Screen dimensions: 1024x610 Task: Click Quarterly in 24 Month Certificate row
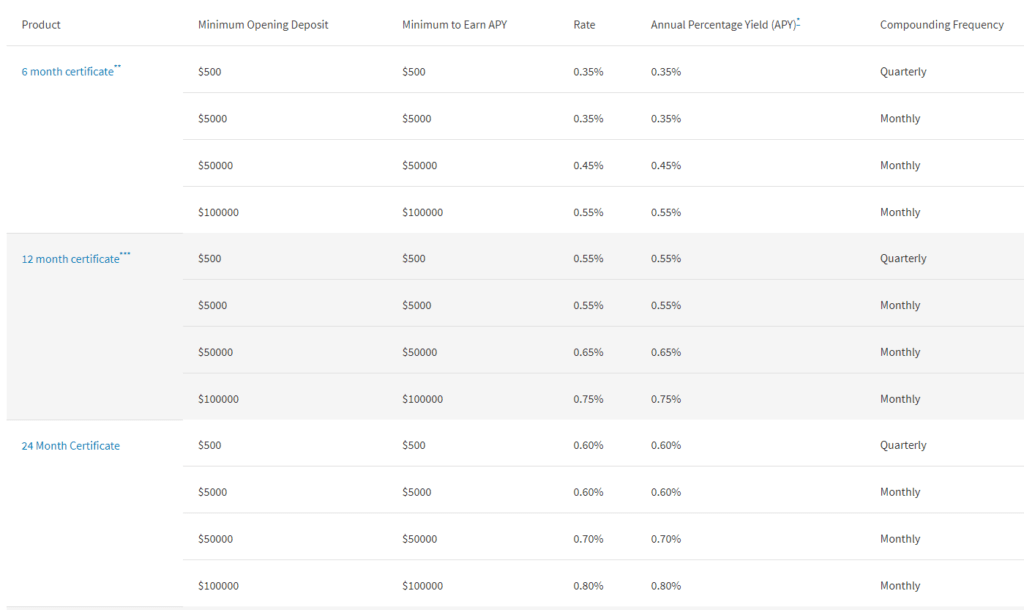903,445
